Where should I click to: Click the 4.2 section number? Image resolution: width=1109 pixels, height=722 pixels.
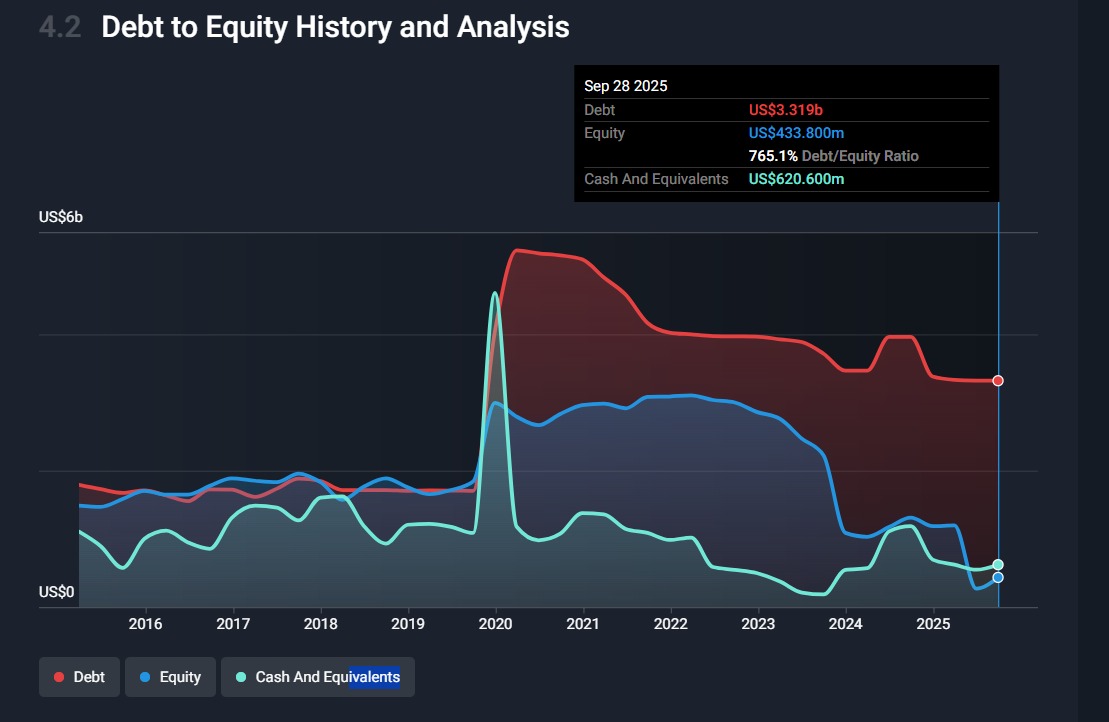[60, 28]
